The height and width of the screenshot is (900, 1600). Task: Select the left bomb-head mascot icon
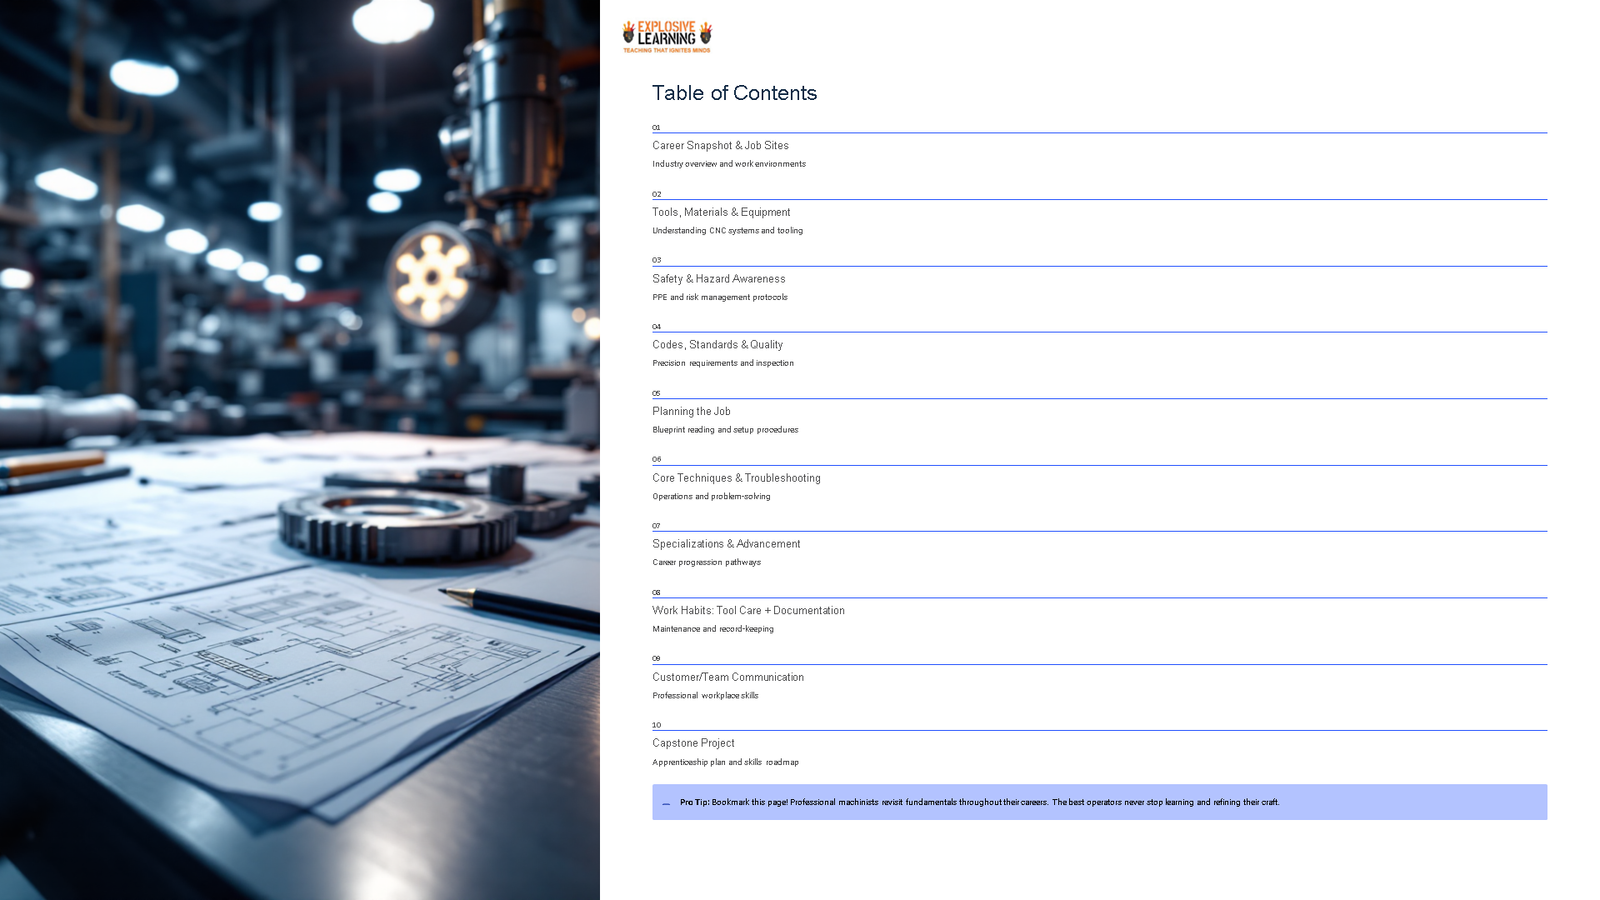tap(628, 34)
